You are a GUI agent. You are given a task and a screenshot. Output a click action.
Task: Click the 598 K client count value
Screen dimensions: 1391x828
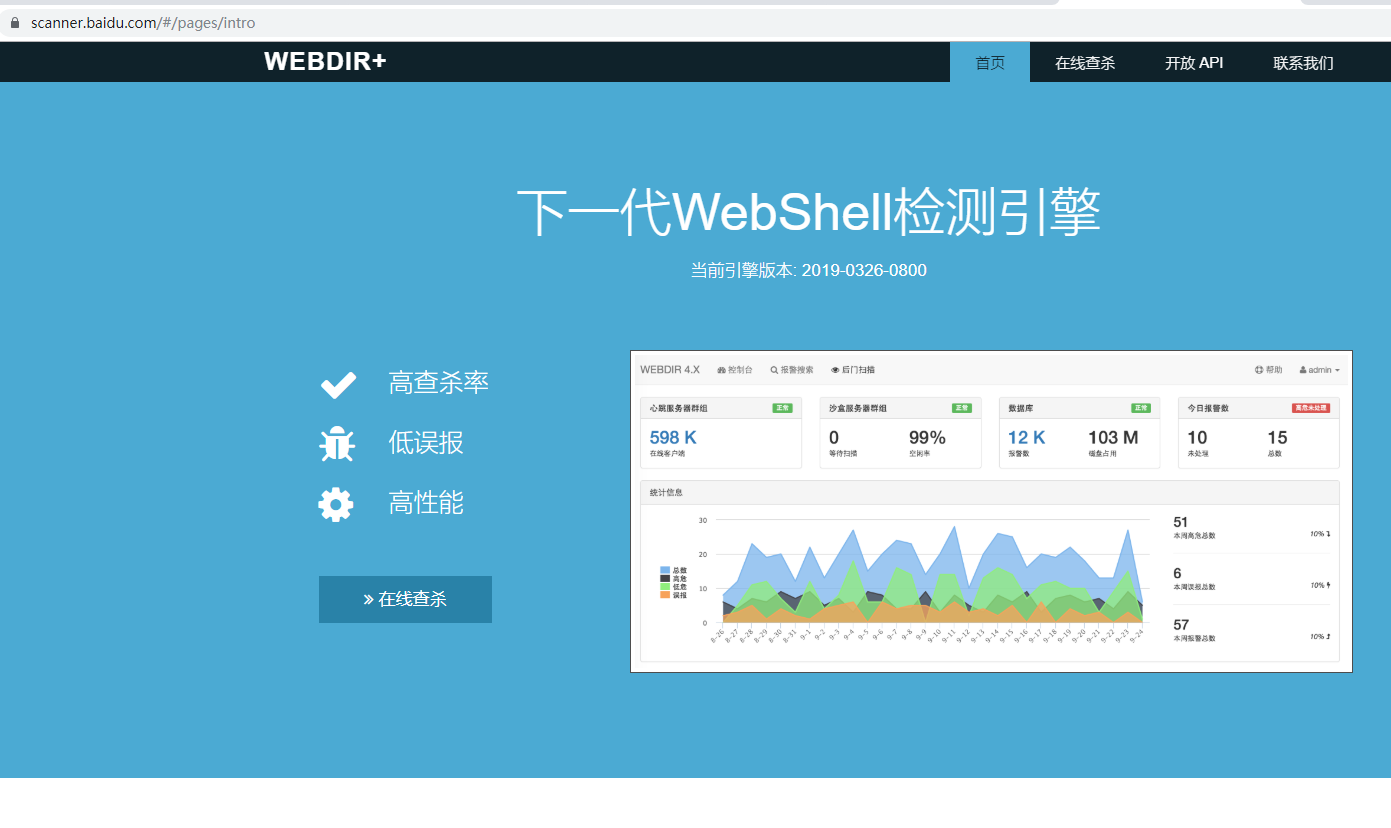point(673,437)
